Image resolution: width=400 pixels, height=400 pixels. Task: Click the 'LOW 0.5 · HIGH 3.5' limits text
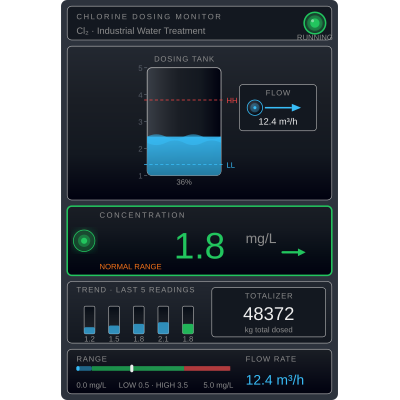153,385
